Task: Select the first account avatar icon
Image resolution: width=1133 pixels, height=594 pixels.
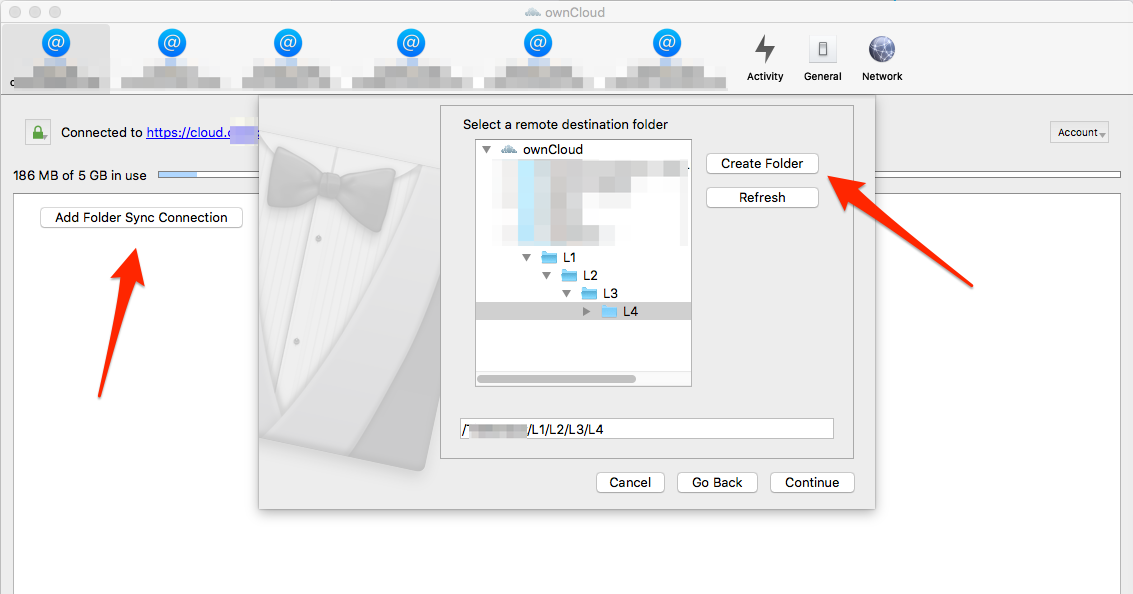Action: pos(56,42)
